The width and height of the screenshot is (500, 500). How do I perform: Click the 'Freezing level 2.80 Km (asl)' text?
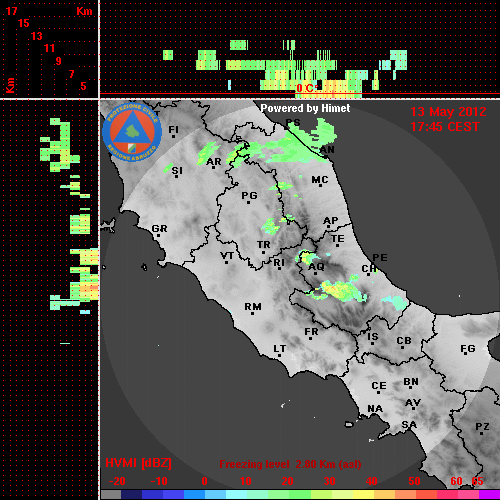[x=290, y=464]
